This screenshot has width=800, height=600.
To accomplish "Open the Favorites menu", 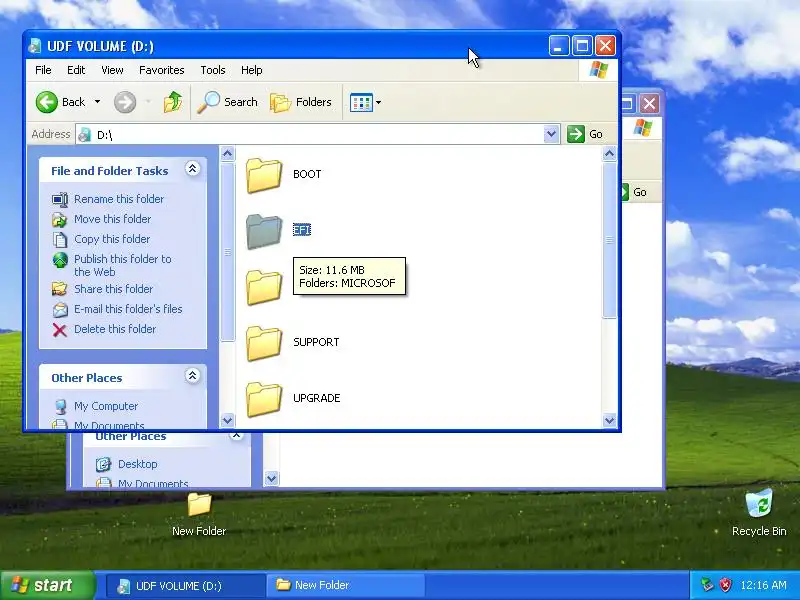I will click(161, 70).
